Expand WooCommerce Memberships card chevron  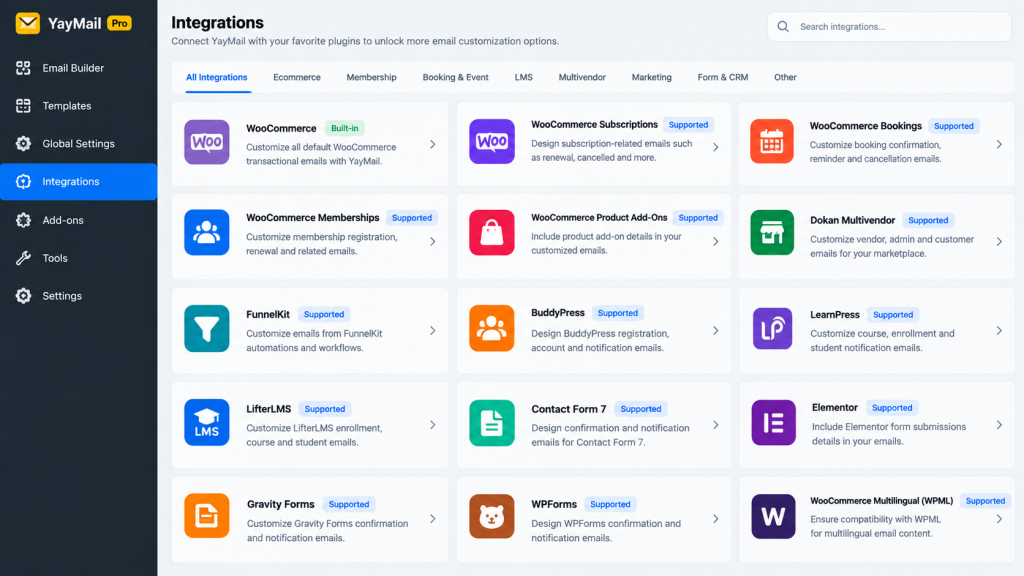[433, 242]
